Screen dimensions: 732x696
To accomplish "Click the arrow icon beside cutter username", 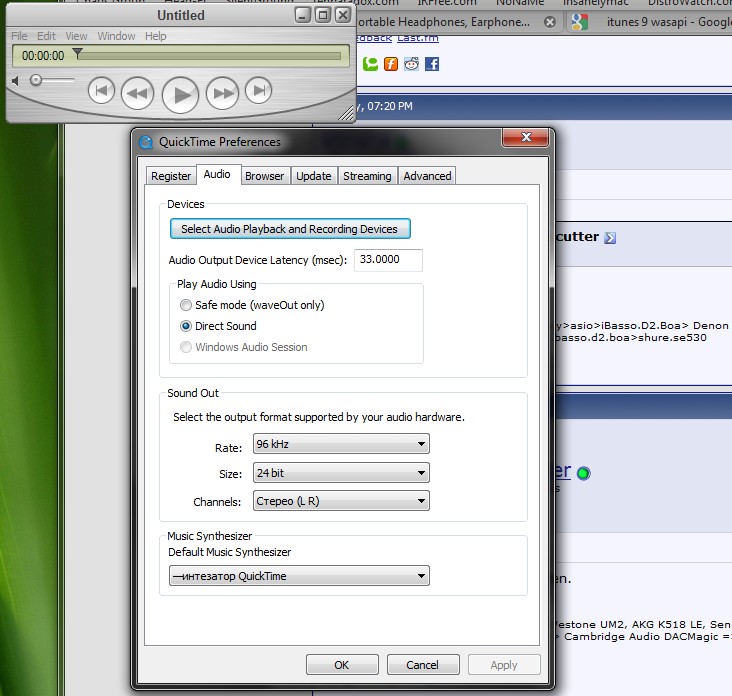I will [x=610, y=238].
